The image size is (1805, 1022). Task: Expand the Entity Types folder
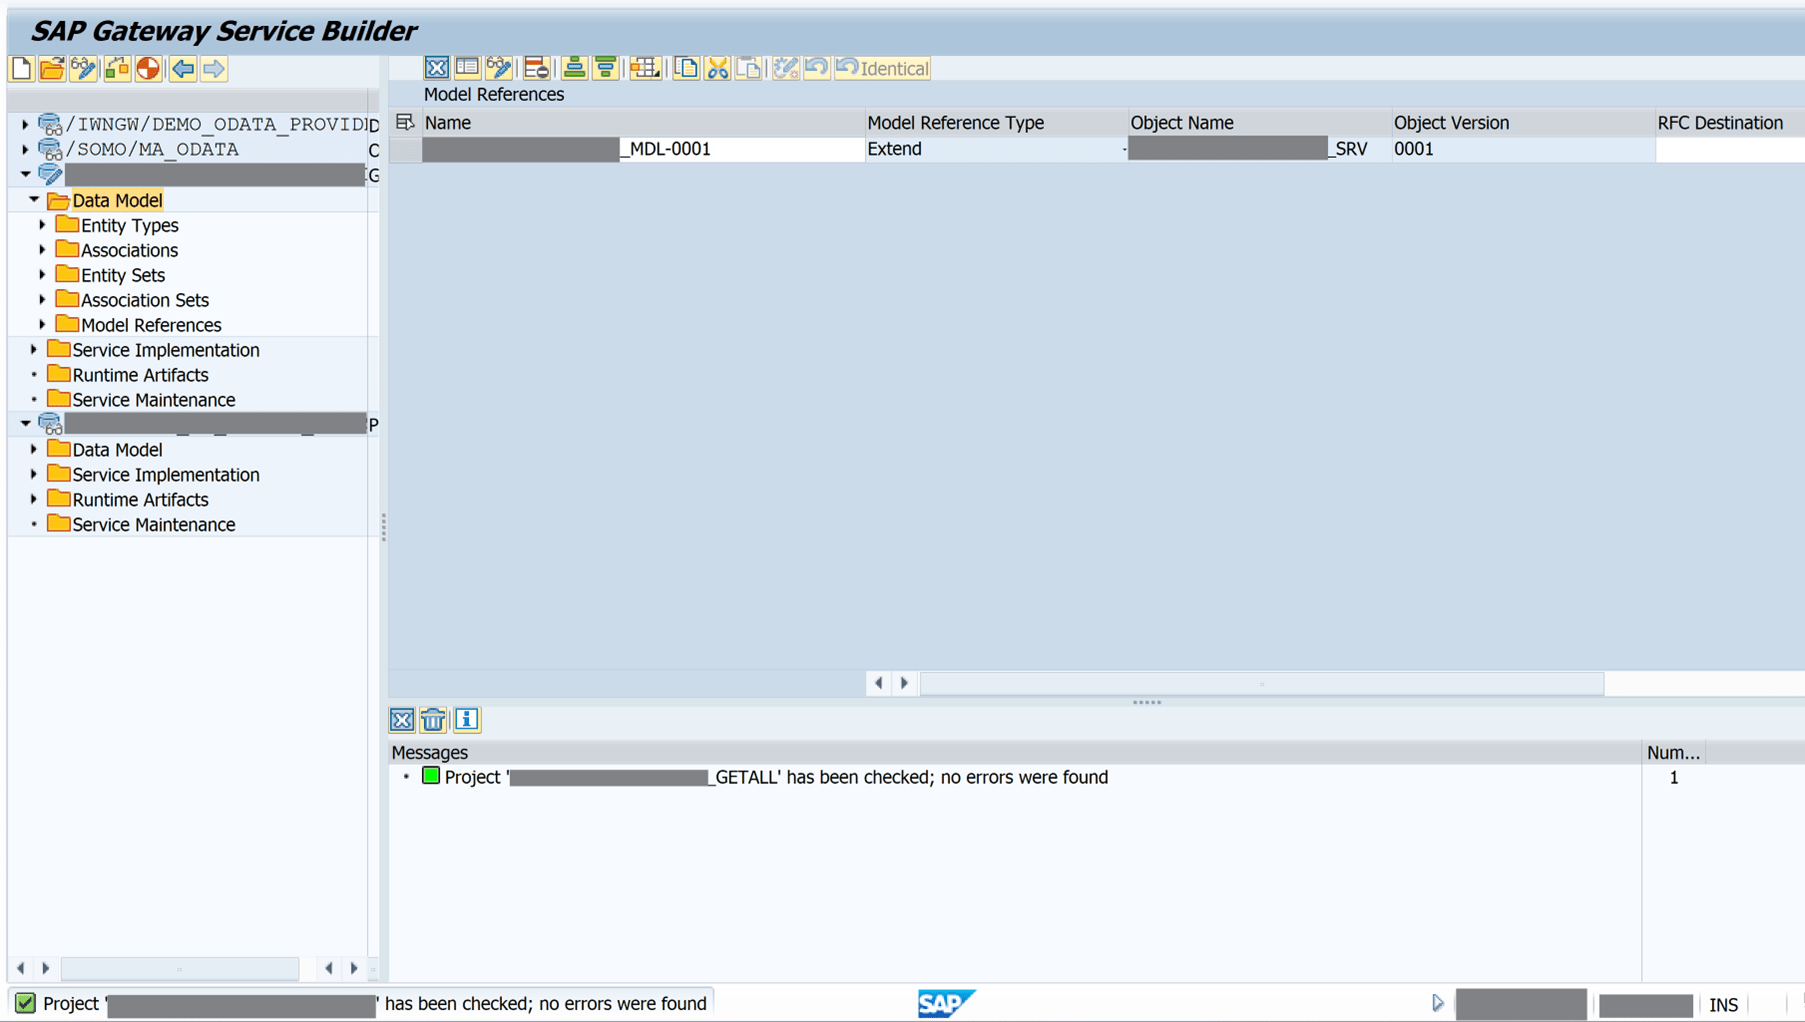tap(41, 225)
